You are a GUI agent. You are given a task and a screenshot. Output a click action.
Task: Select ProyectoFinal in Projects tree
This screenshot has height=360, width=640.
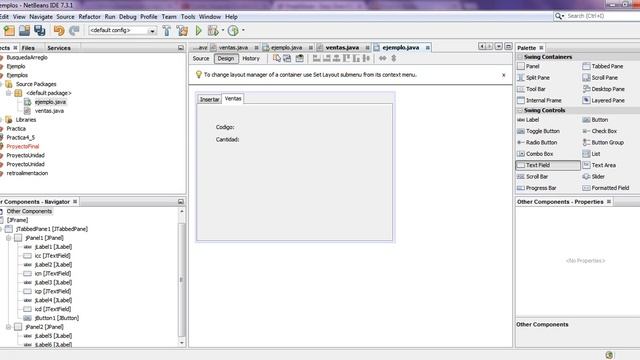point(22,147)
